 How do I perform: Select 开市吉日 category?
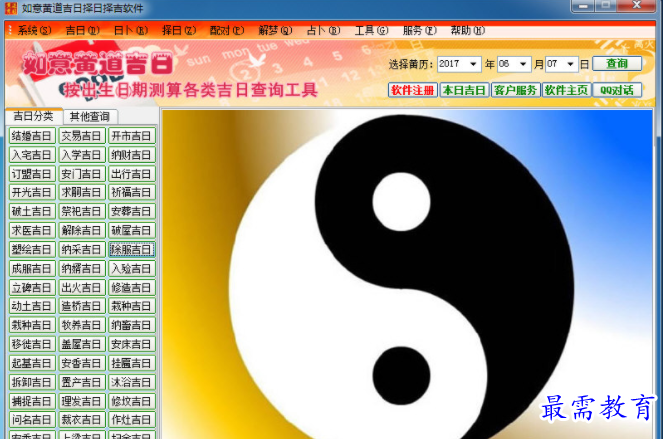click(132, 136)
